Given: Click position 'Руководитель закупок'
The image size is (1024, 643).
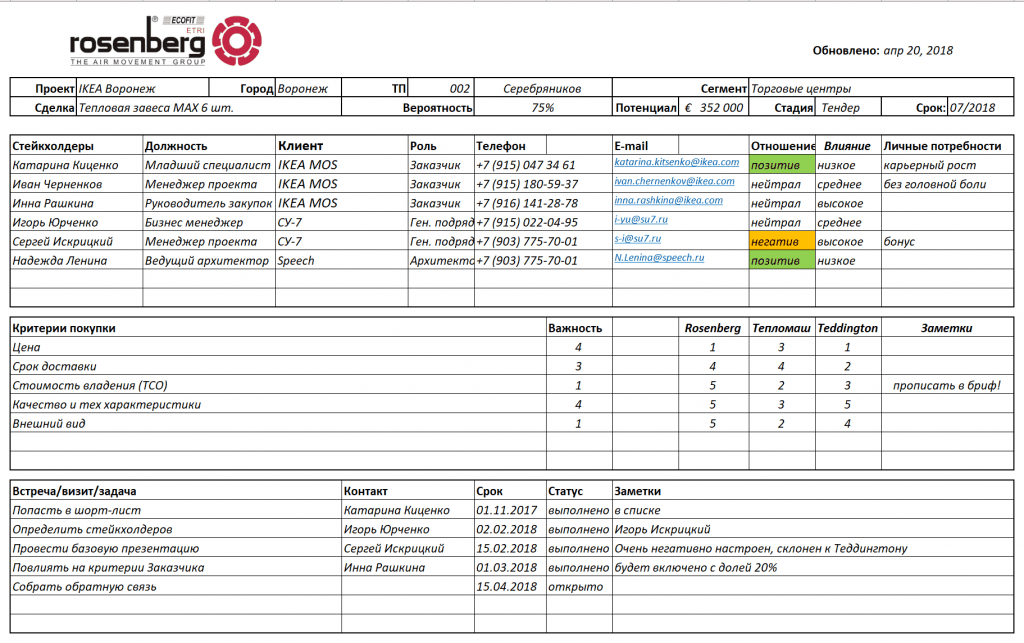Looking at the screenshot, I should (x=208, y=203).
